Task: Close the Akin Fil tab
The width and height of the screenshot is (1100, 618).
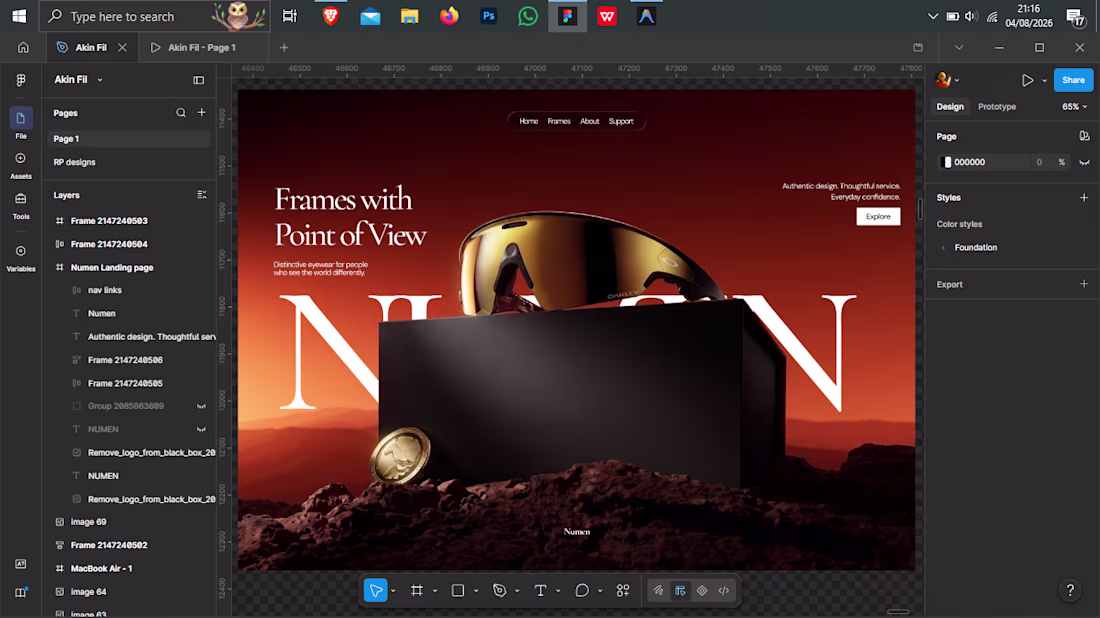Action: coord(123,48)
